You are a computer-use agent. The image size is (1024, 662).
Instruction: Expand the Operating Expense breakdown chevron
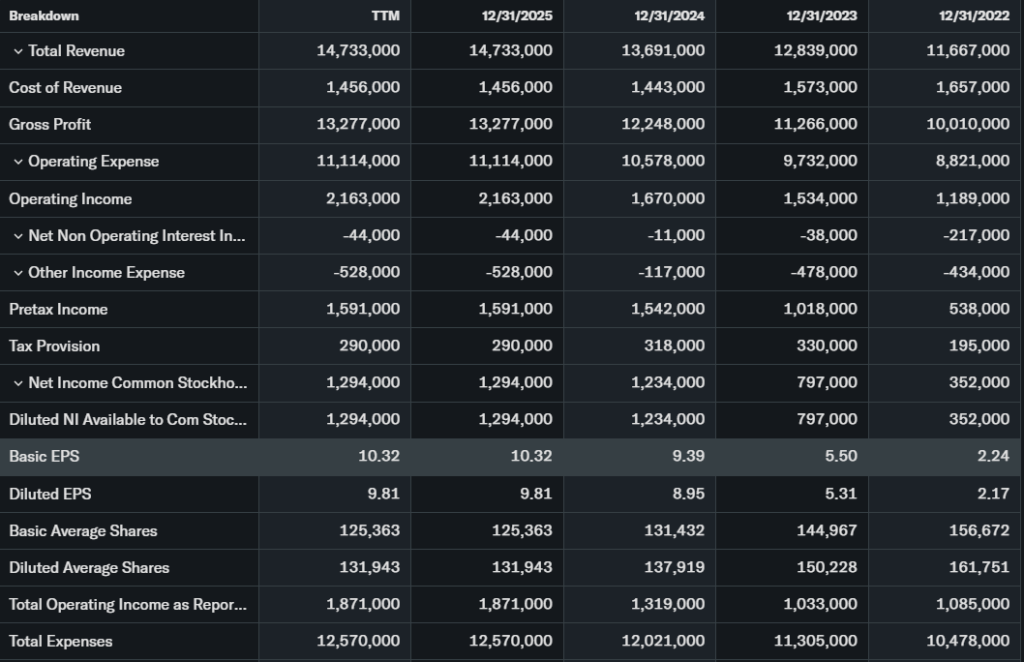pos(18,162)
